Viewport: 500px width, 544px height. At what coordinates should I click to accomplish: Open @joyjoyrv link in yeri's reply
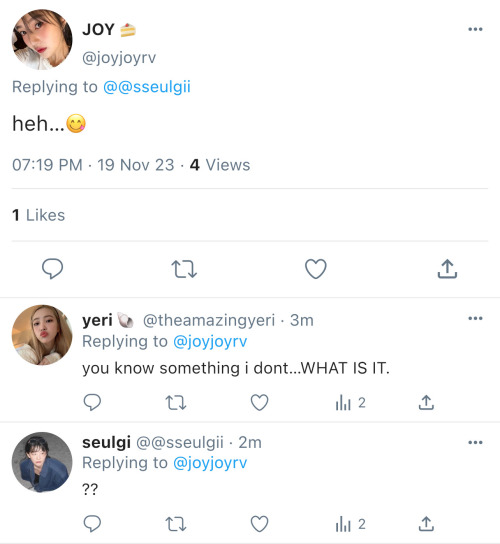(x=210, y=342)
